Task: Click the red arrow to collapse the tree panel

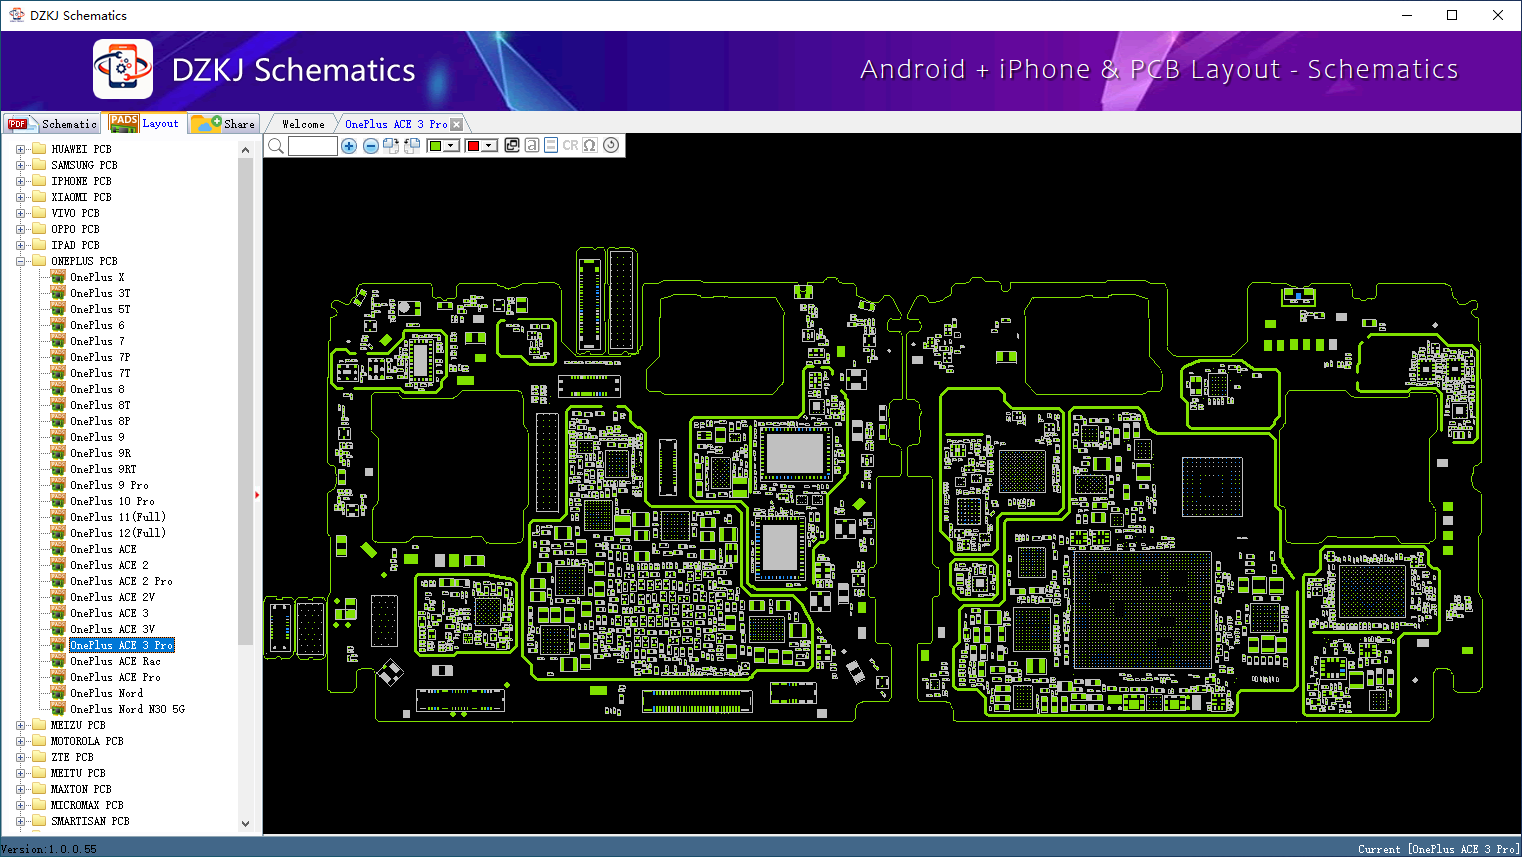Action: point(257,494)
